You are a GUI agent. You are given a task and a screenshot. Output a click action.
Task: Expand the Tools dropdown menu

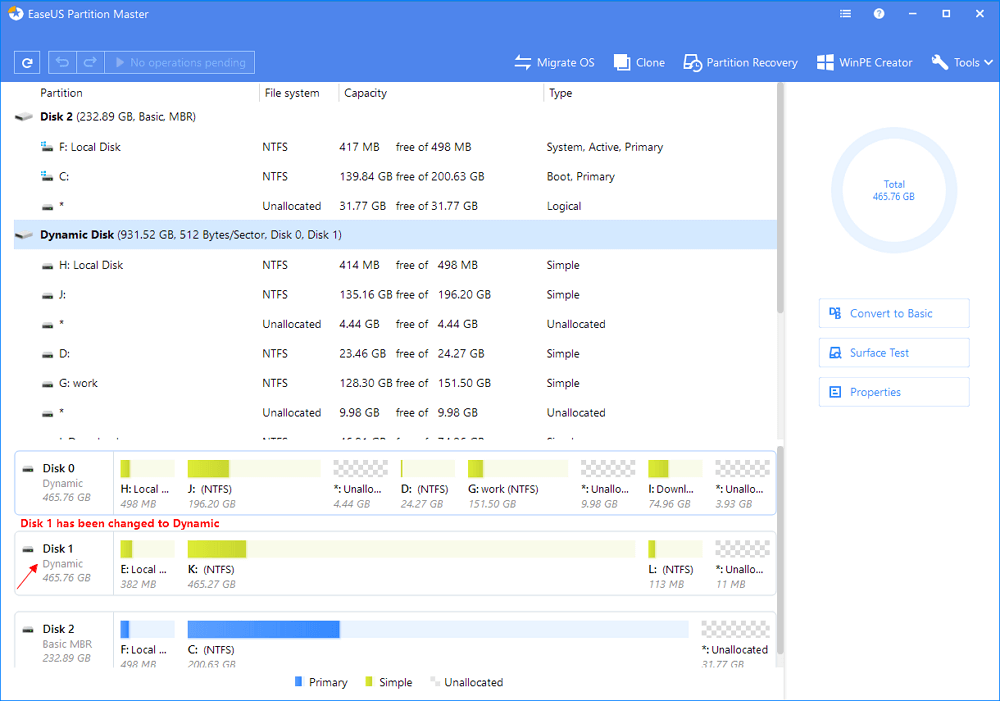tap(964, 63)
